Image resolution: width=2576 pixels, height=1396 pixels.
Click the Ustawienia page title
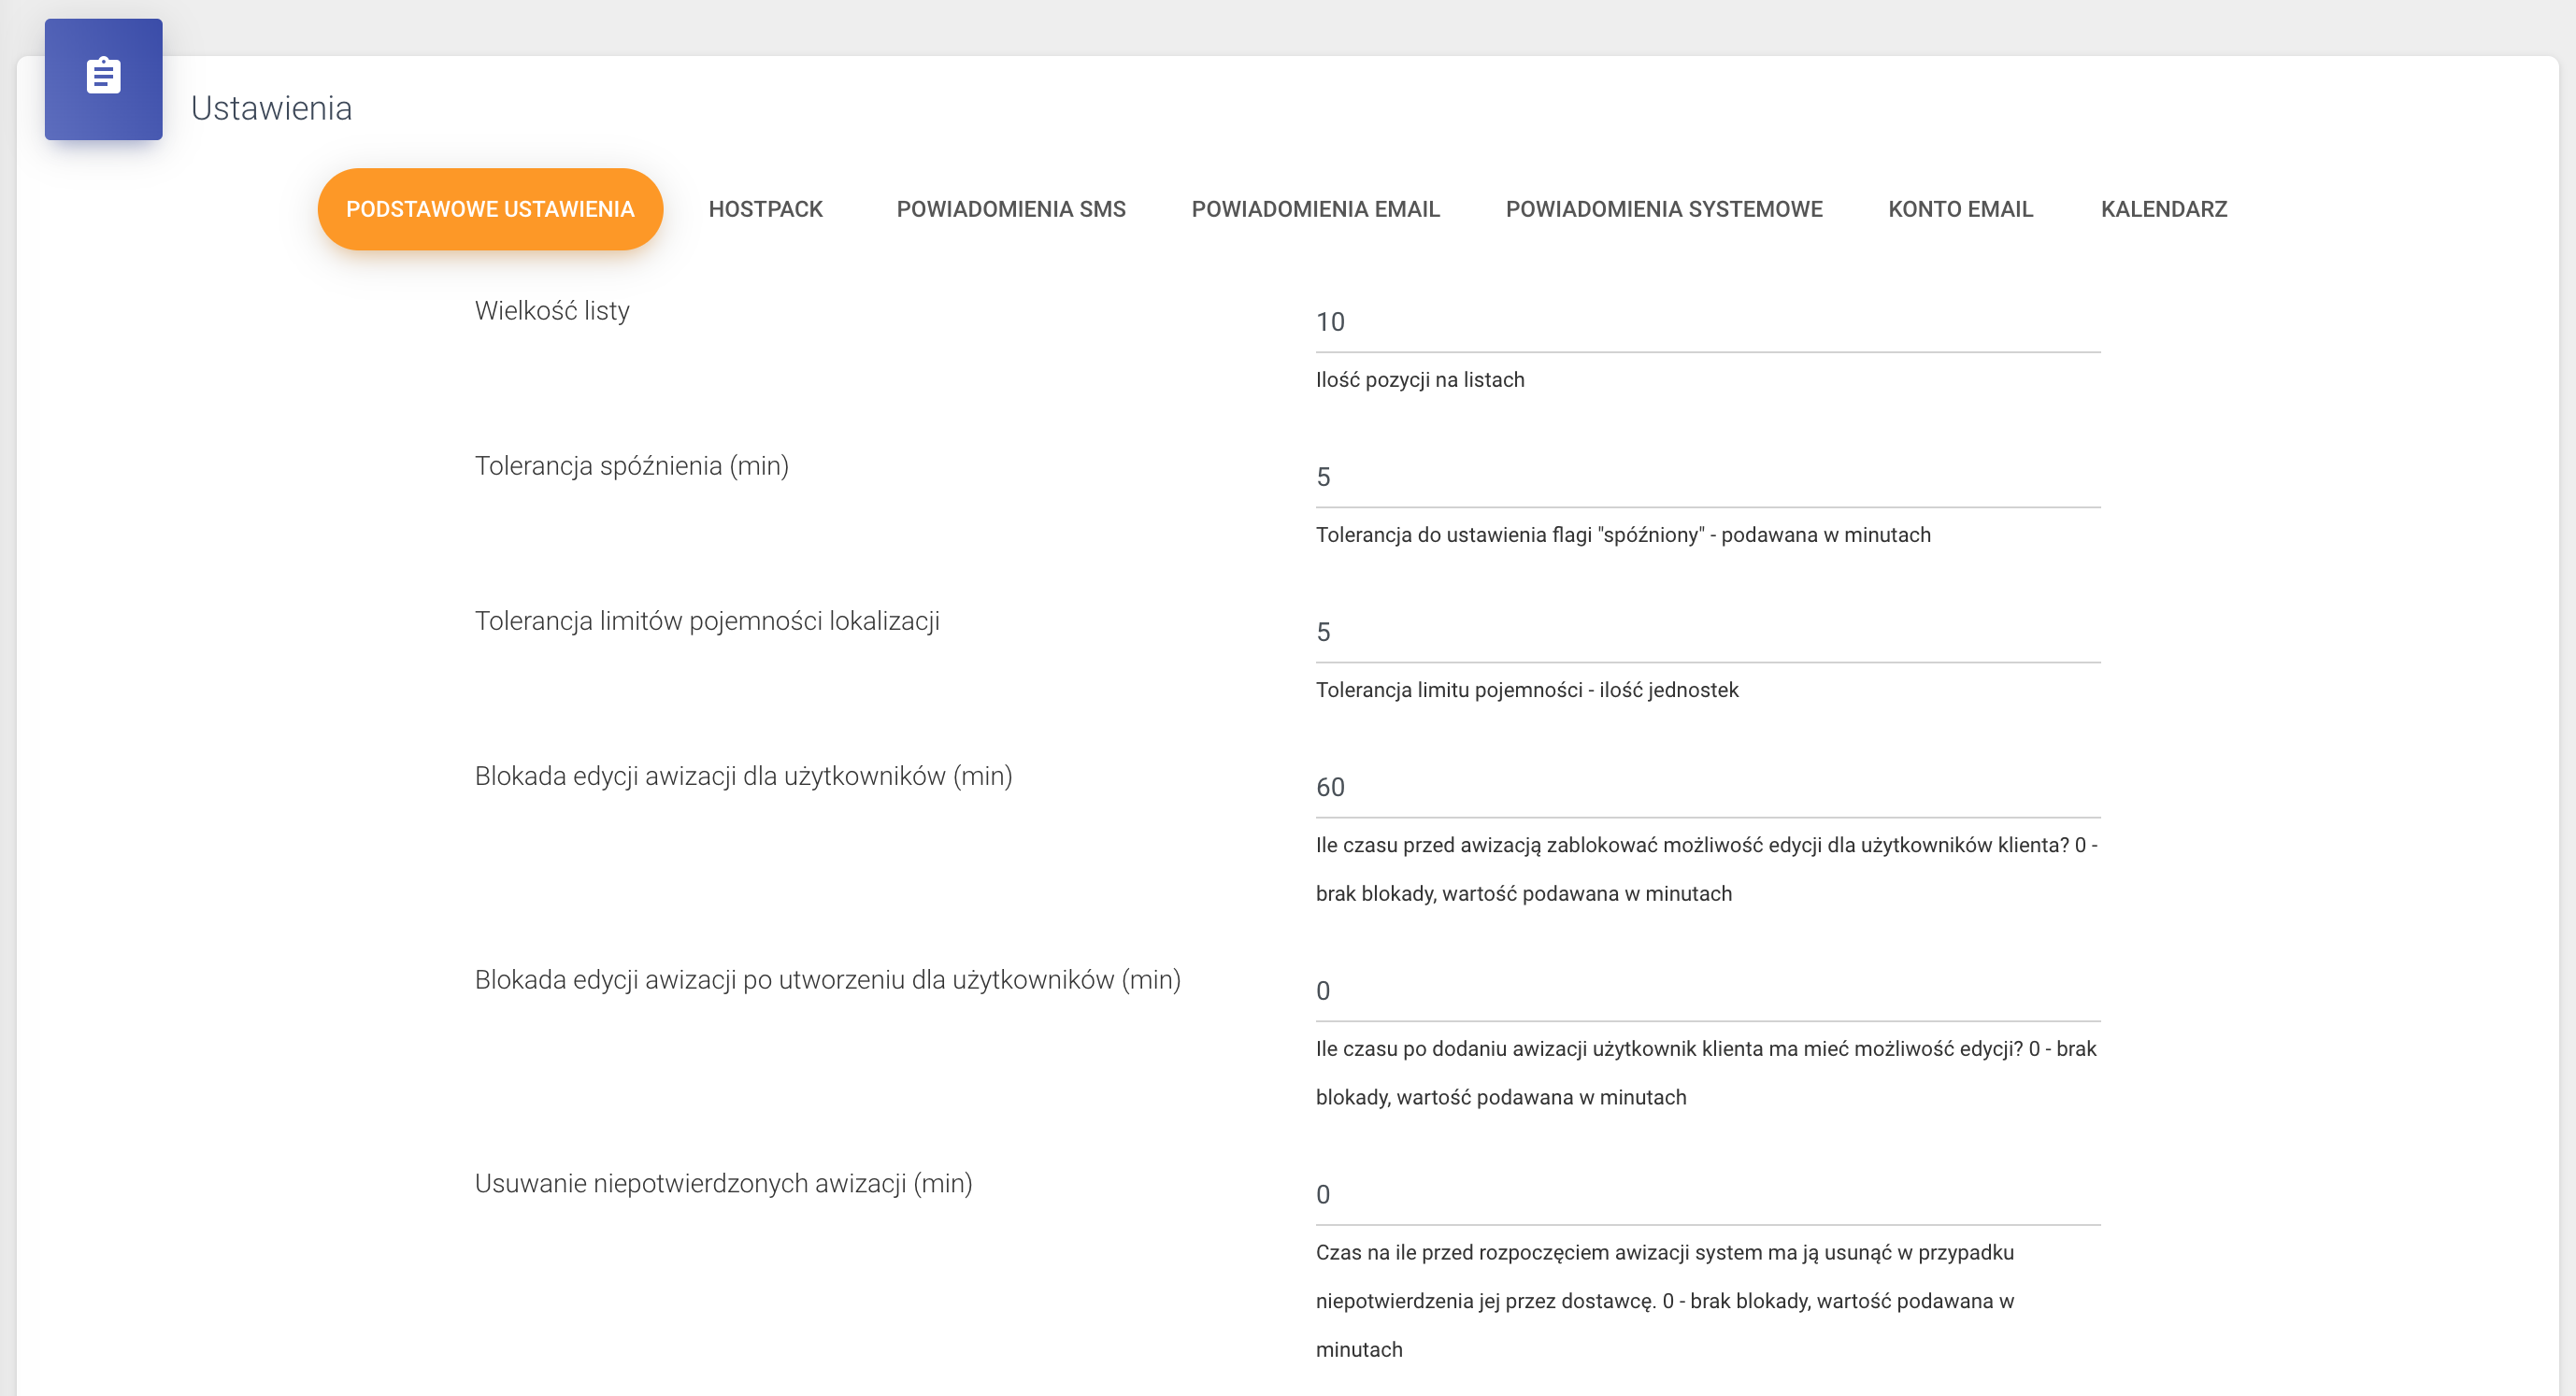tap(271, 108)
